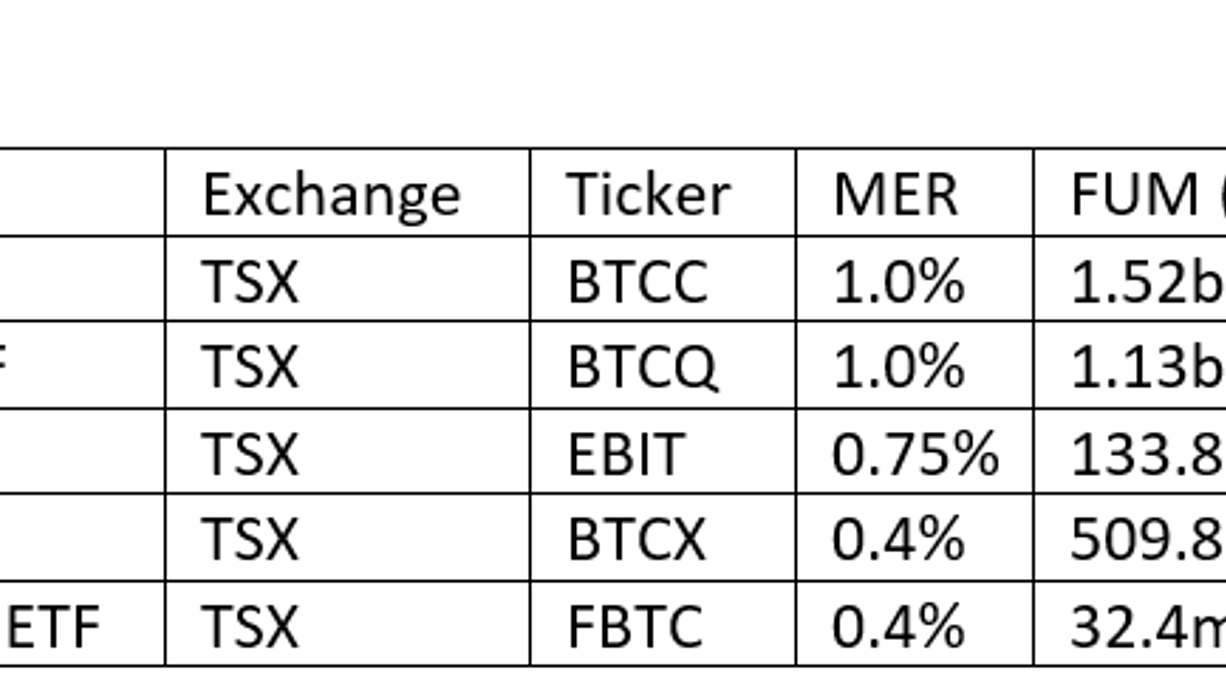
Task: Select the MER header cell
Action: [x=914, y=193]
